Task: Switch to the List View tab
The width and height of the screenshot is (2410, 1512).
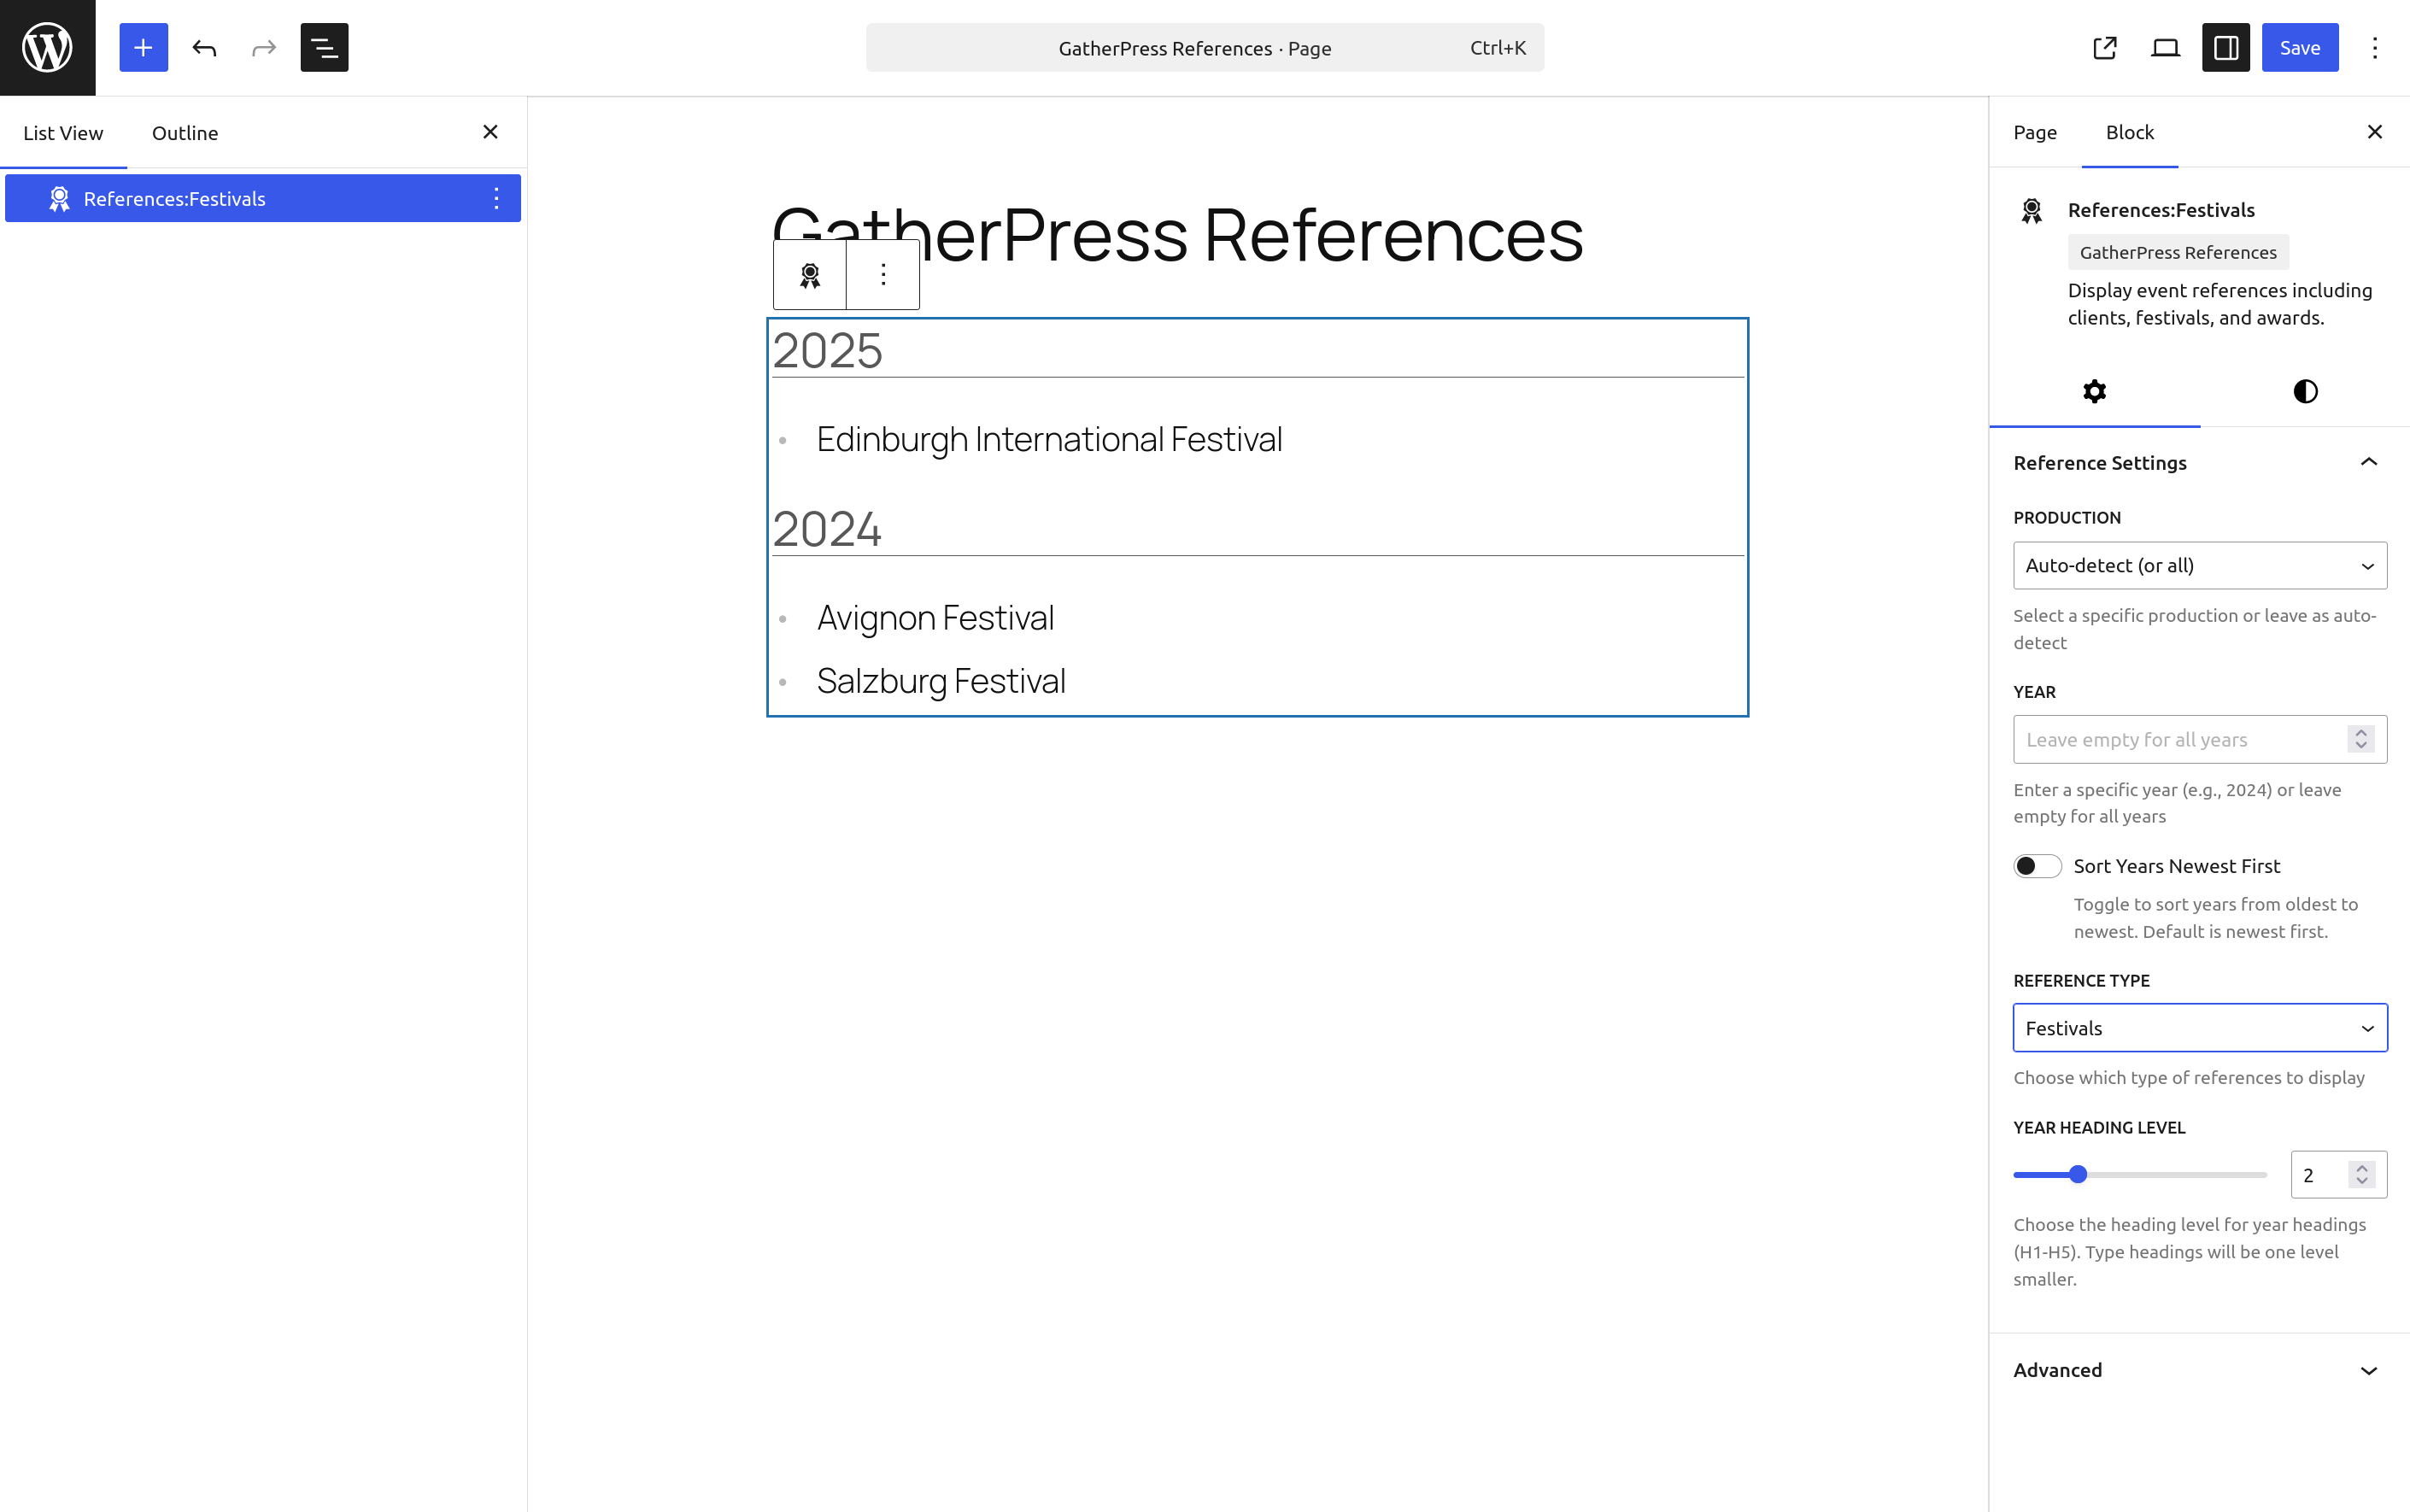Action: pos(63,132)
